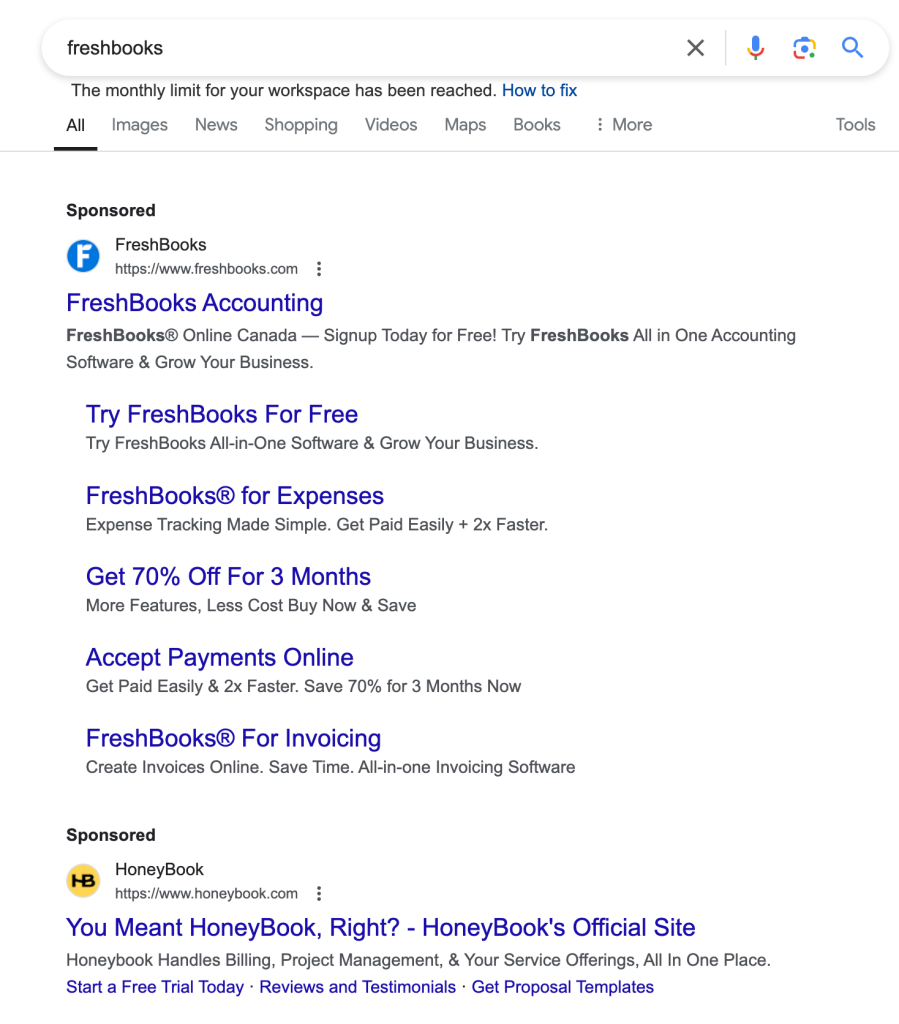899x1024 pixels.
Task: Switch to the Shopping tab
Action: (300, 124)
